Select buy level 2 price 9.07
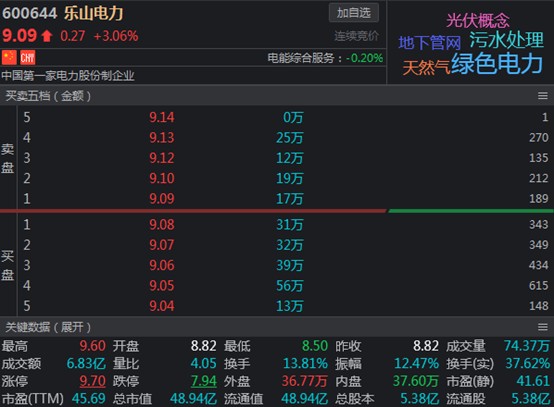The image size is (554, 407). (x=162, y=245)
